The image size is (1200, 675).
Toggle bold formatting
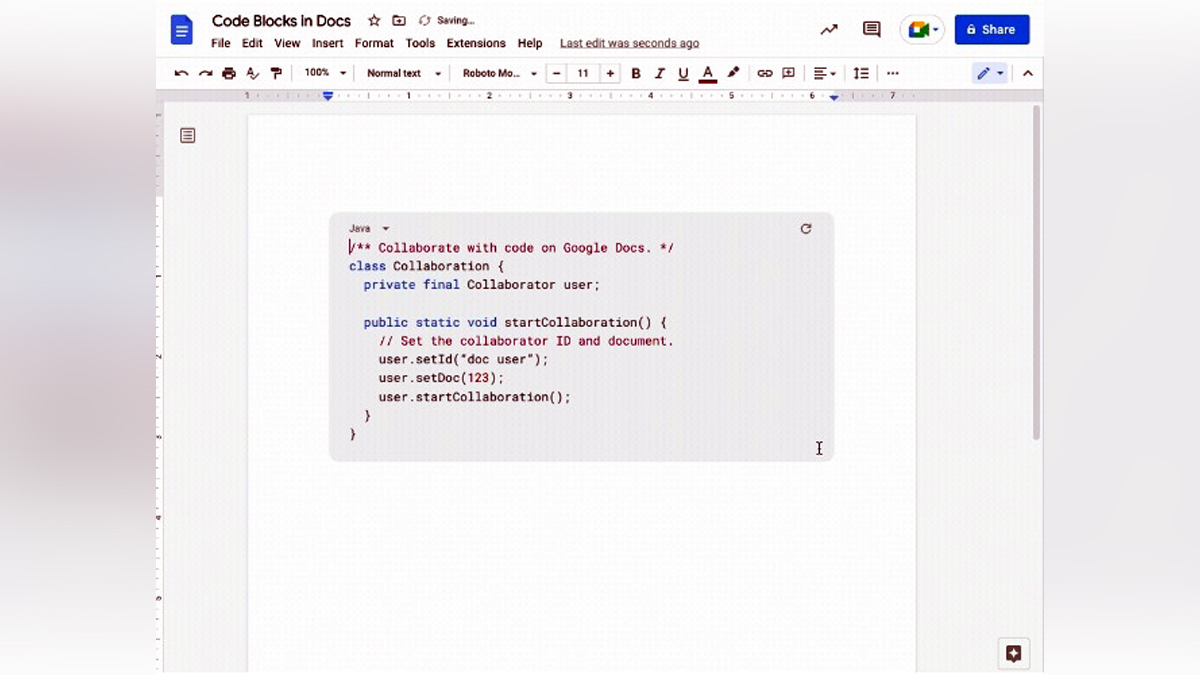pos(636,73)
